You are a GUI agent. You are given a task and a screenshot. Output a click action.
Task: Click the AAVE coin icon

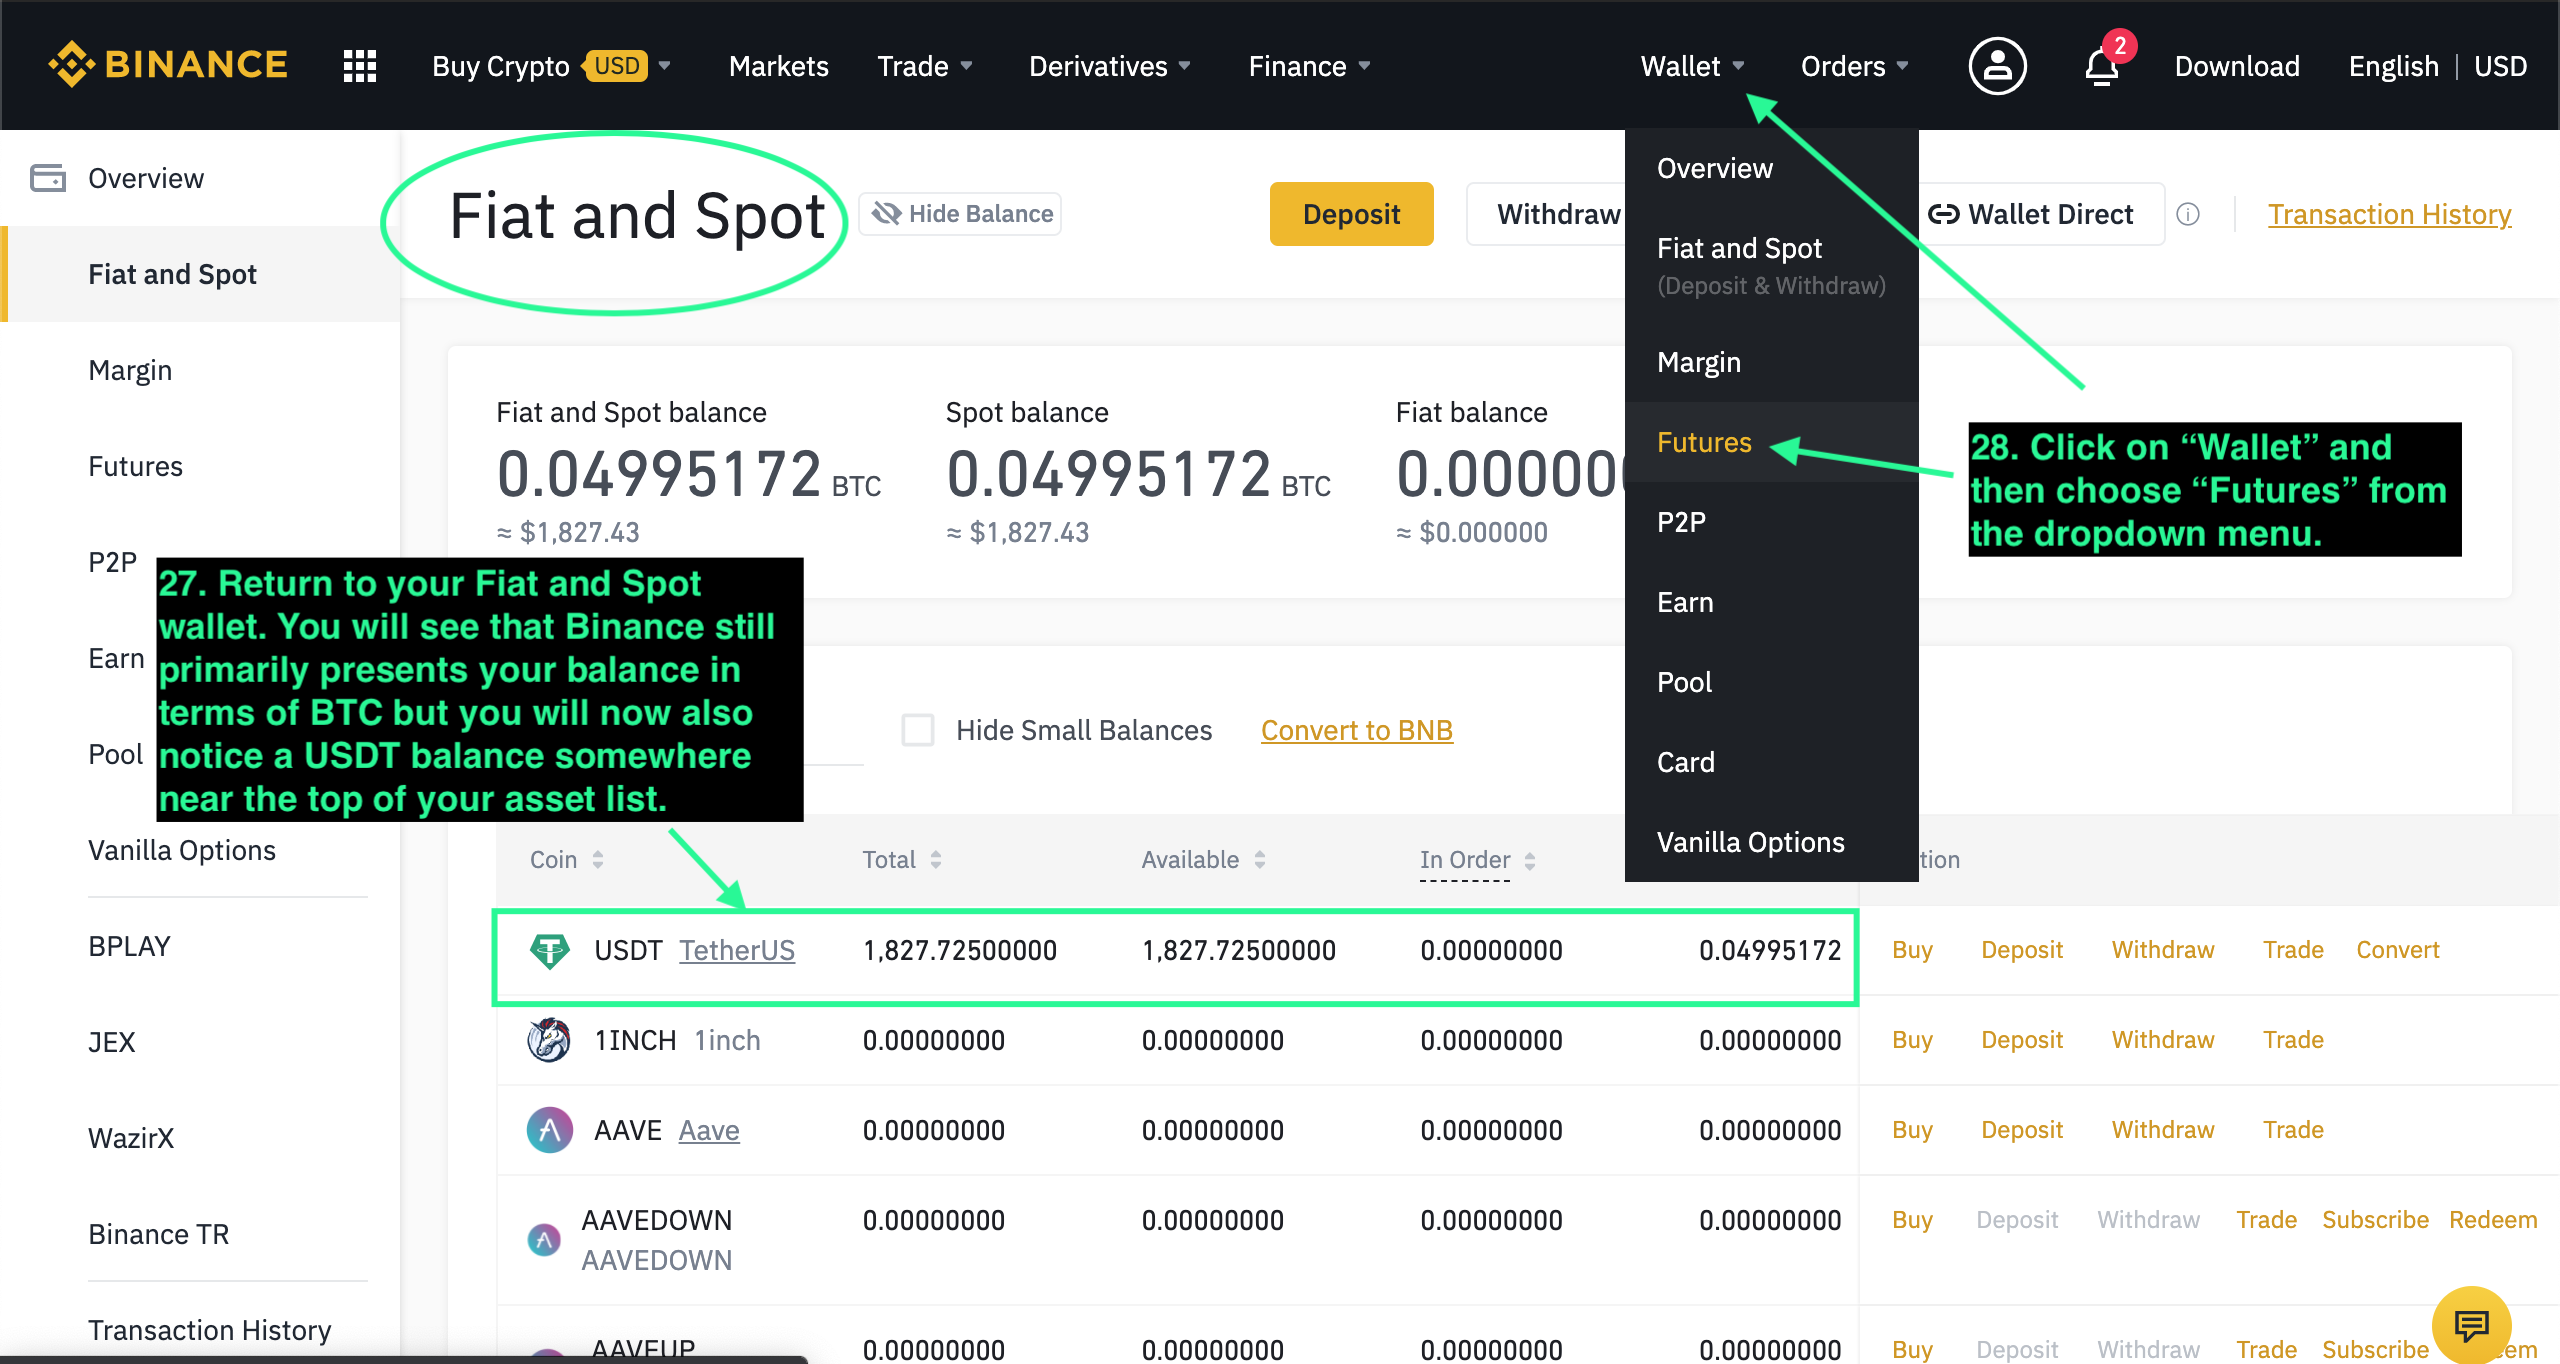[549, 1130]
